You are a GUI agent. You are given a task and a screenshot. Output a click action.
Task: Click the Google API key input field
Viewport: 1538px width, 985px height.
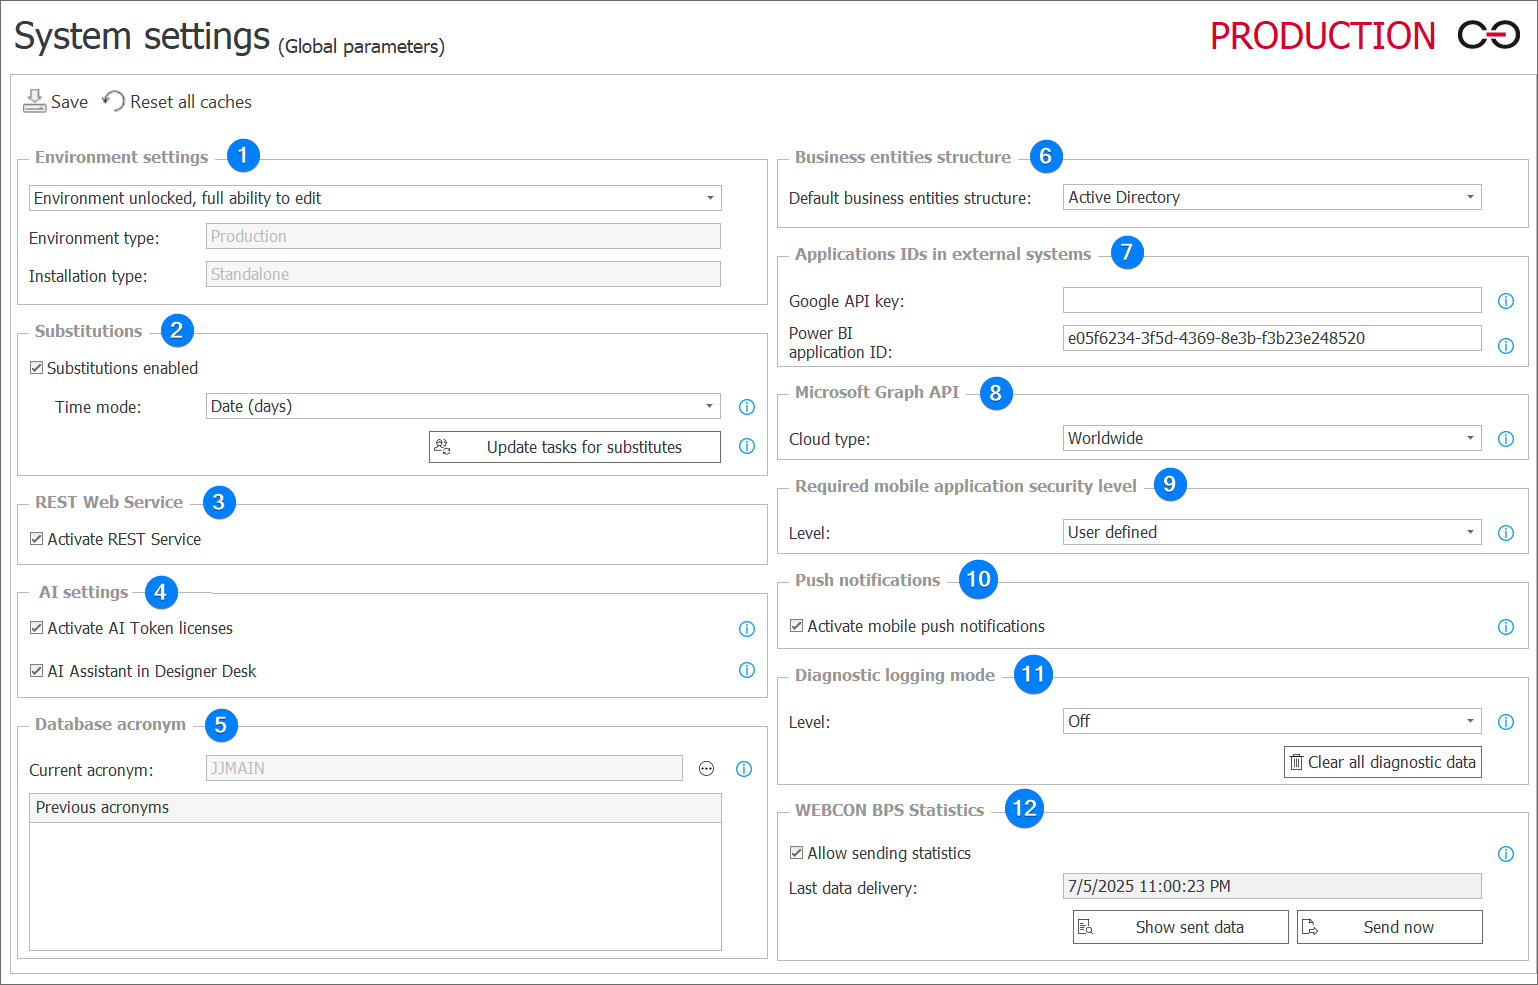[1272, 300]
